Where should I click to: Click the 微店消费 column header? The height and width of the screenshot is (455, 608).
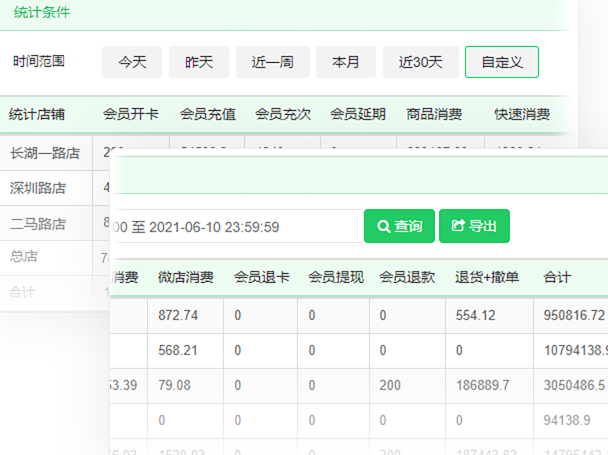(185, 277)
